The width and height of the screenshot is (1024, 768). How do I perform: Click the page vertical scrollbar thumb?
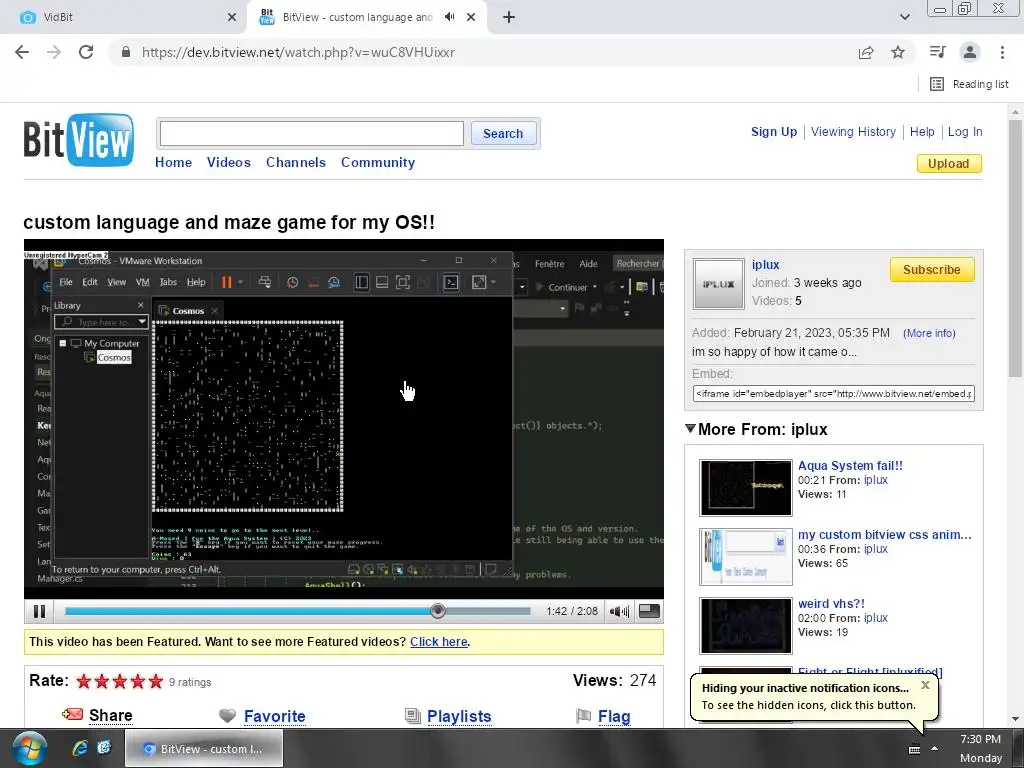click(1015, 248)
